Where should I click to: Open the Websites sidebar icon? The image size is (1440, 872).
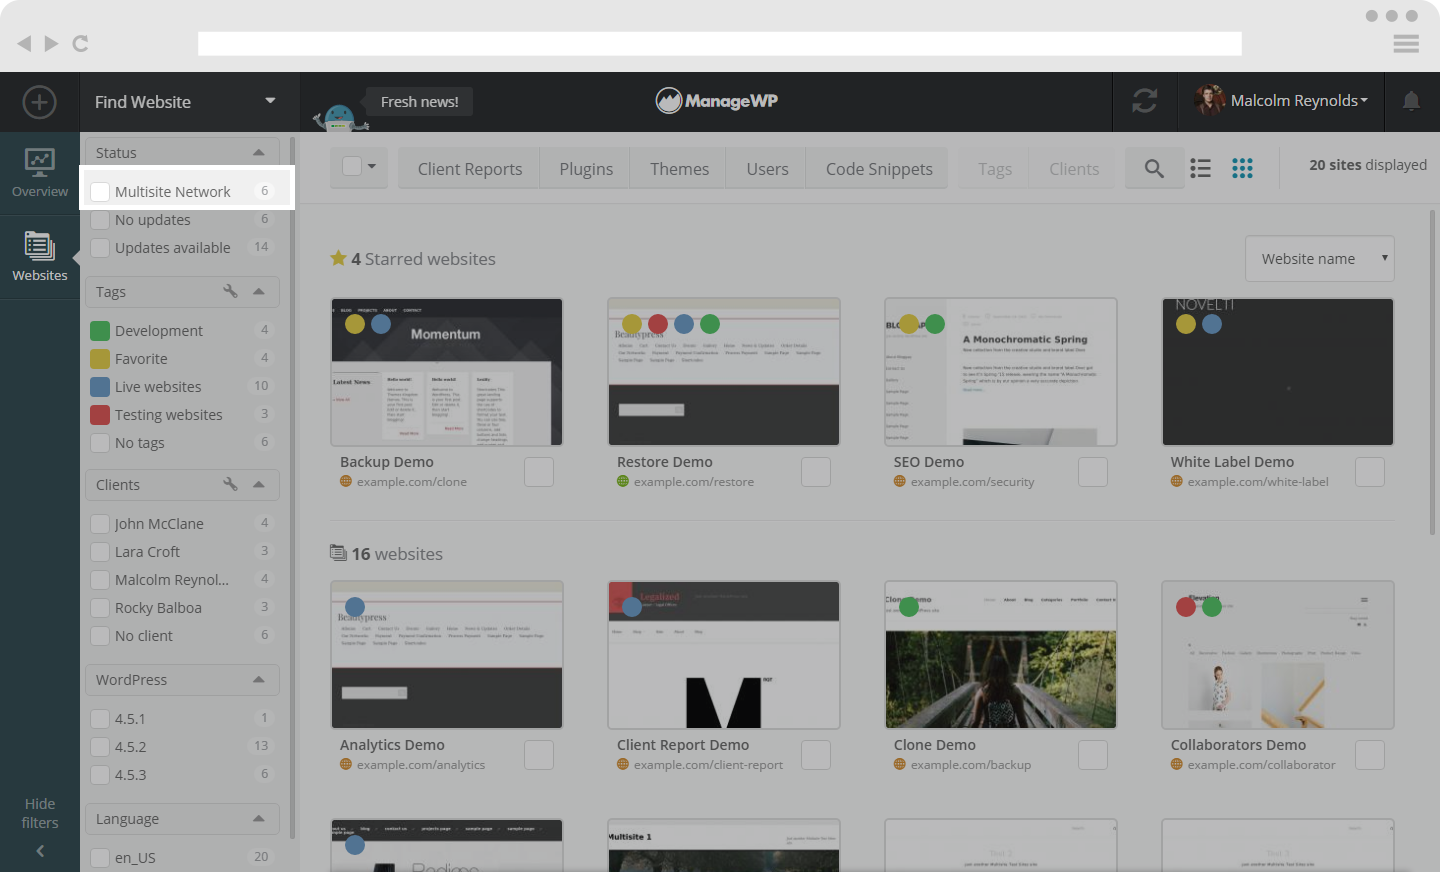40,256
